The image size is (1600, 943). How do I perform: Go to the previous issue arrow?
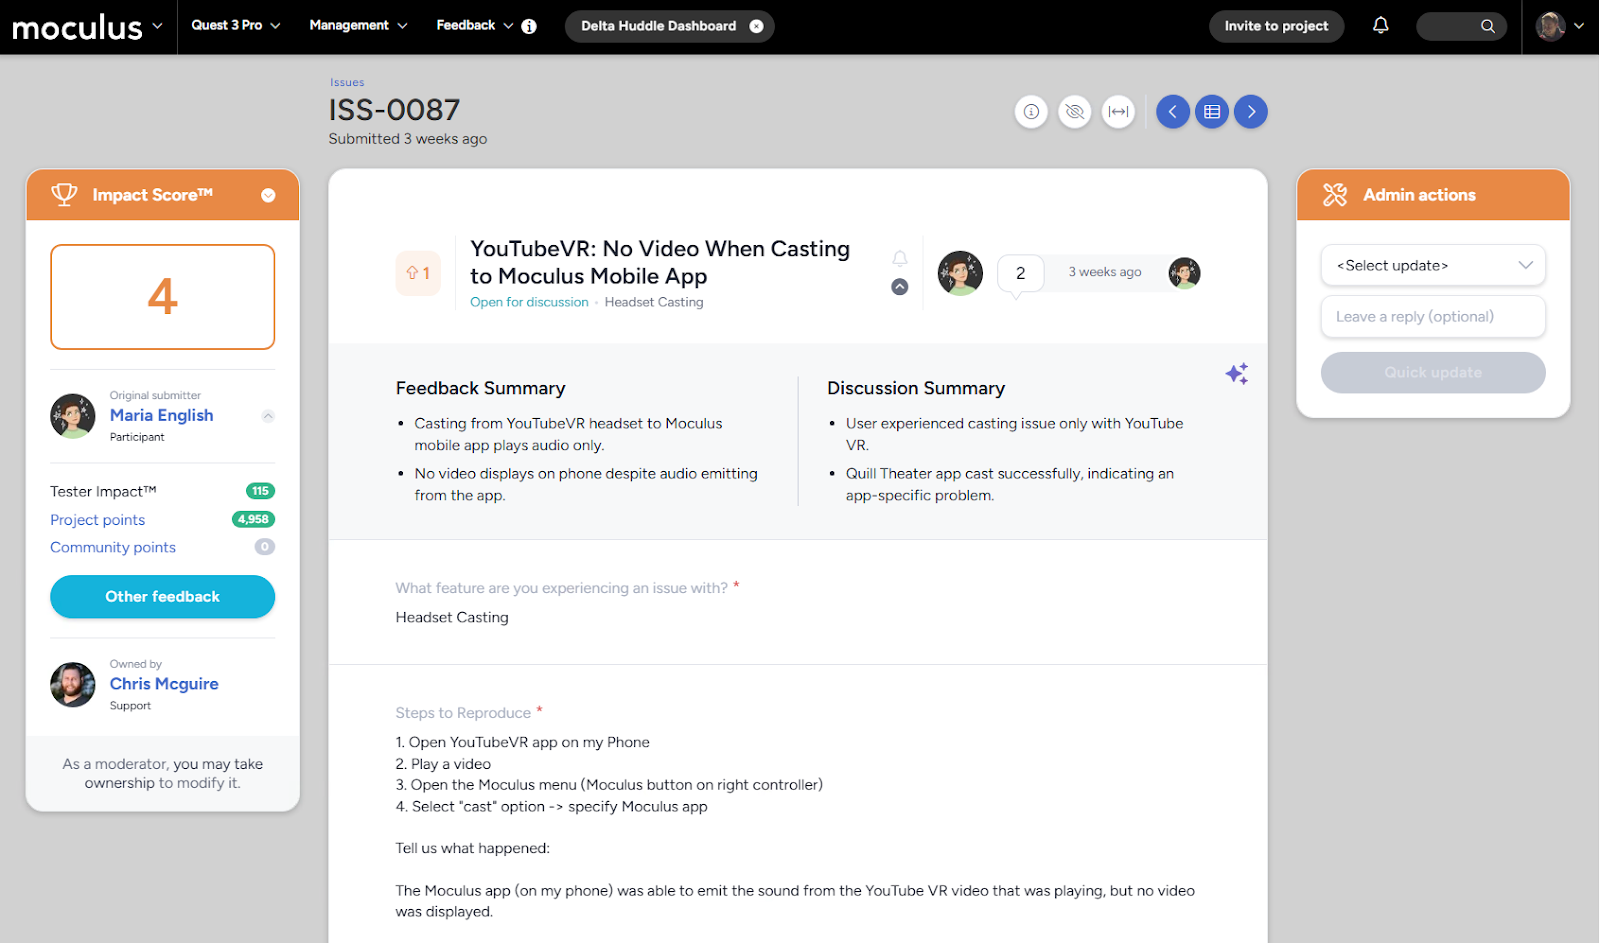coord(1173,112)
